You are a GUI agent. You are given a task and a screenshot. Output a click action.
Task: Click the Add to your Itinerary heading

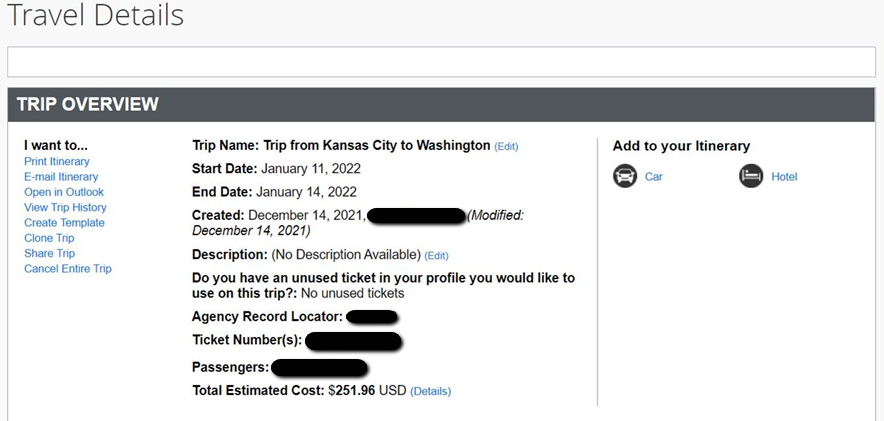(x=681, y=147)
